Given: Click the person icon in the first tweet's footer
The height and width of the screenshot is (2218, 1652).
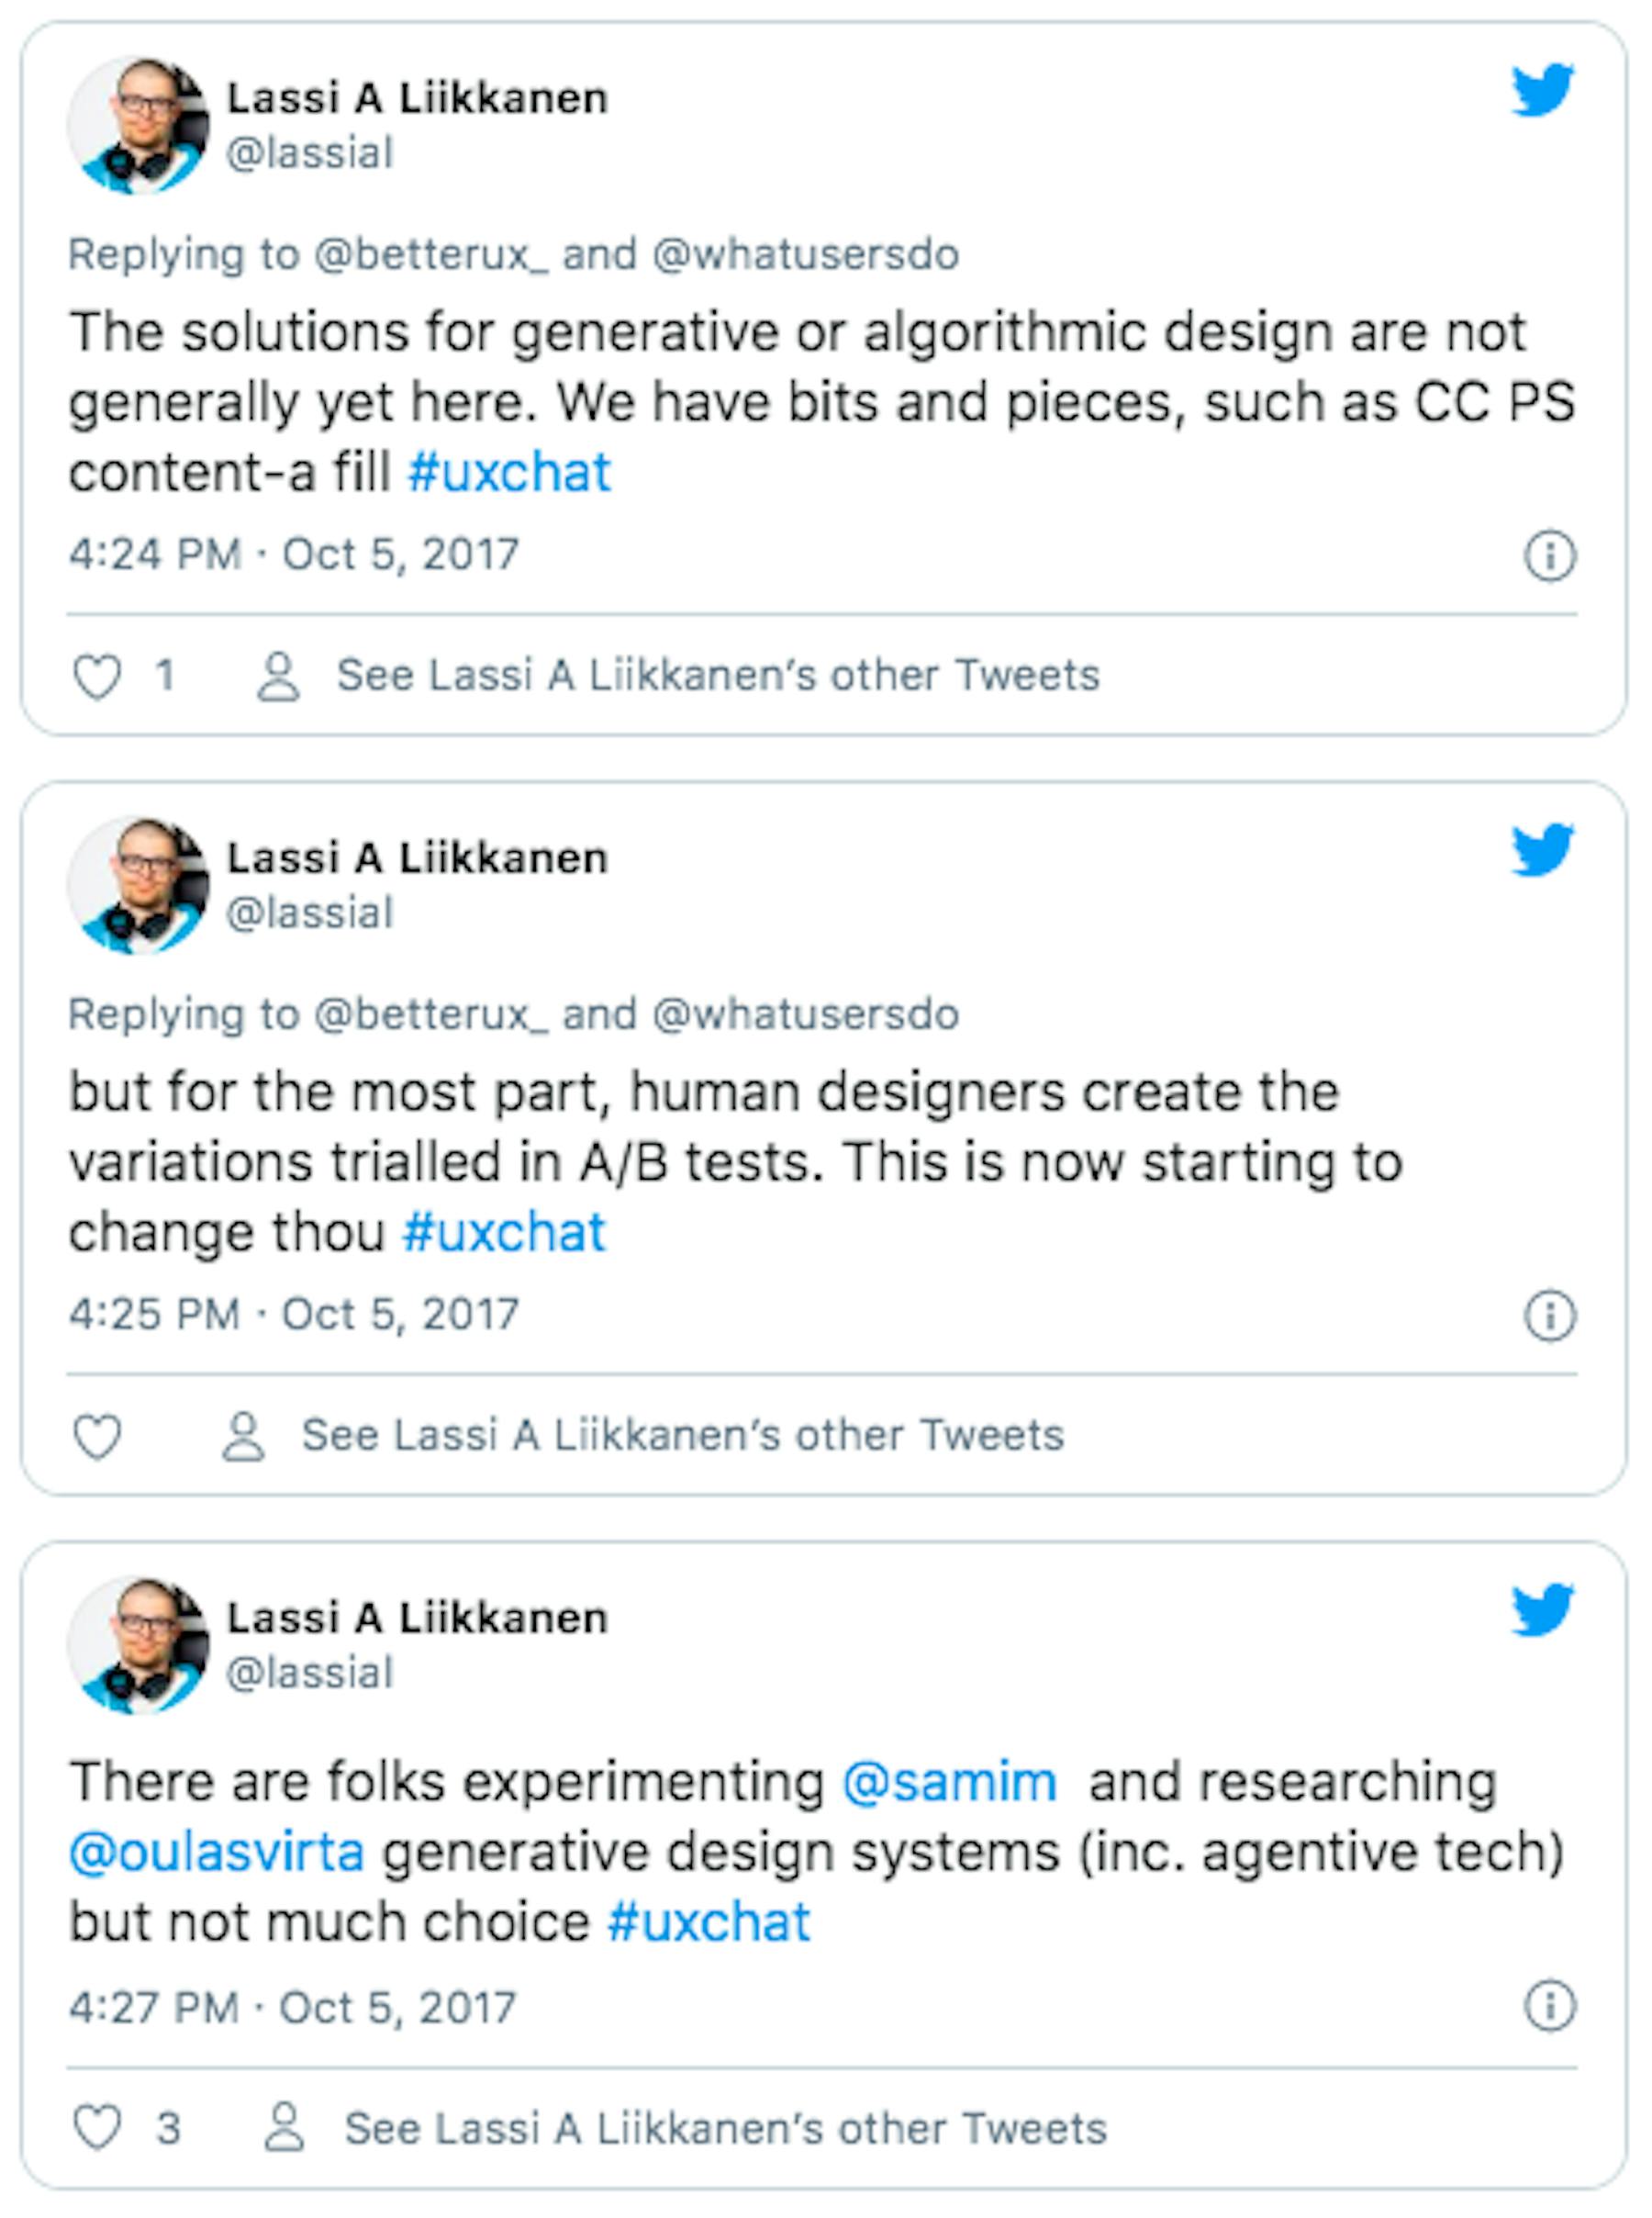Looking at the screenshot, I should [278, 676].
